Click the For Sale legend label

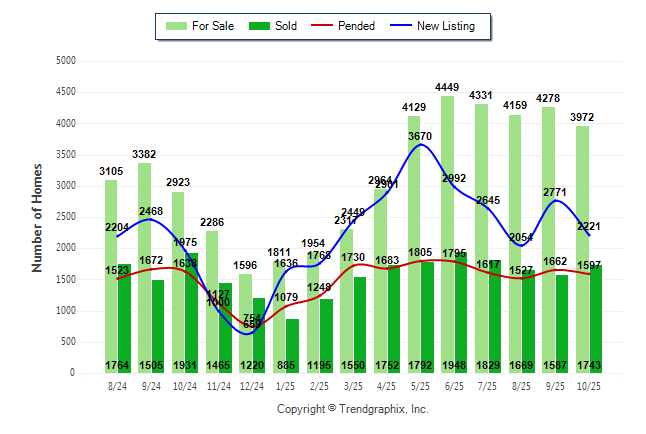coord(212,26)
